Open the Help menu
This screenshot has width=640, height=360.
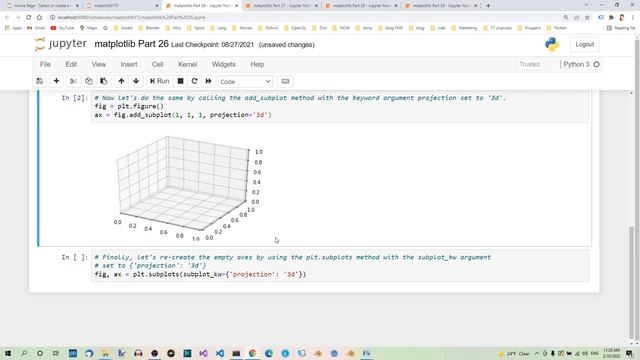click(x=257, y=64)
